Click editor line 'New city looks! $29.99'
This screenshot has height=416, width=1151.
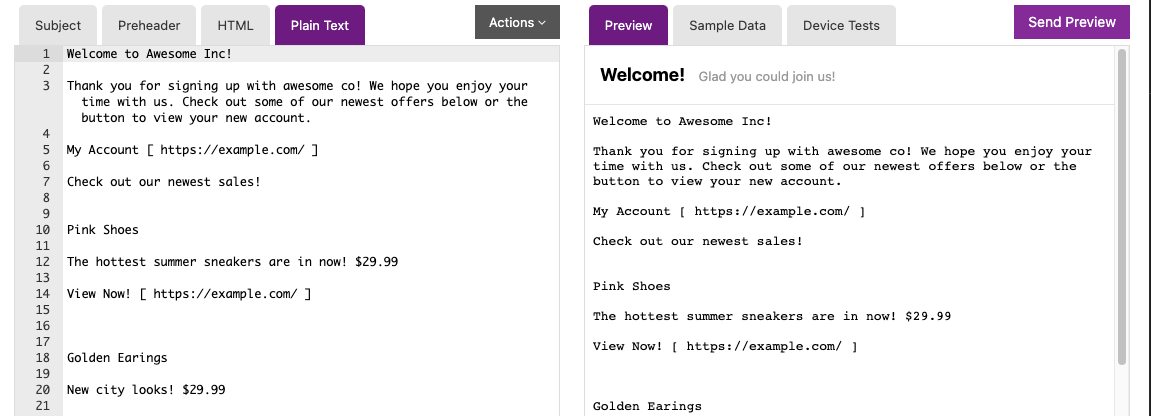[x=146, y=390]
